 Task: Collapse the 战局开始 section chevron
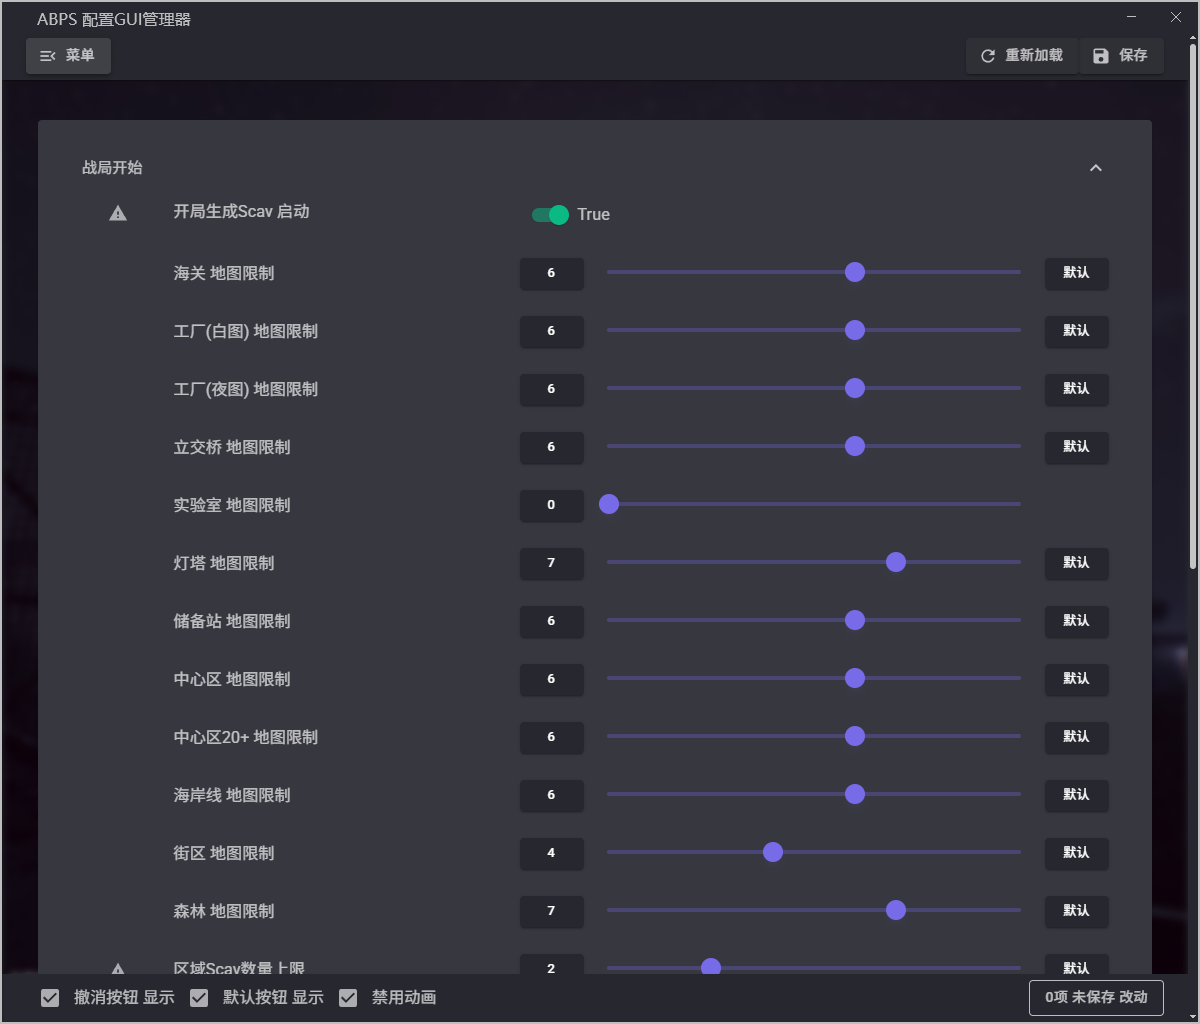(x=1096, y=168)
